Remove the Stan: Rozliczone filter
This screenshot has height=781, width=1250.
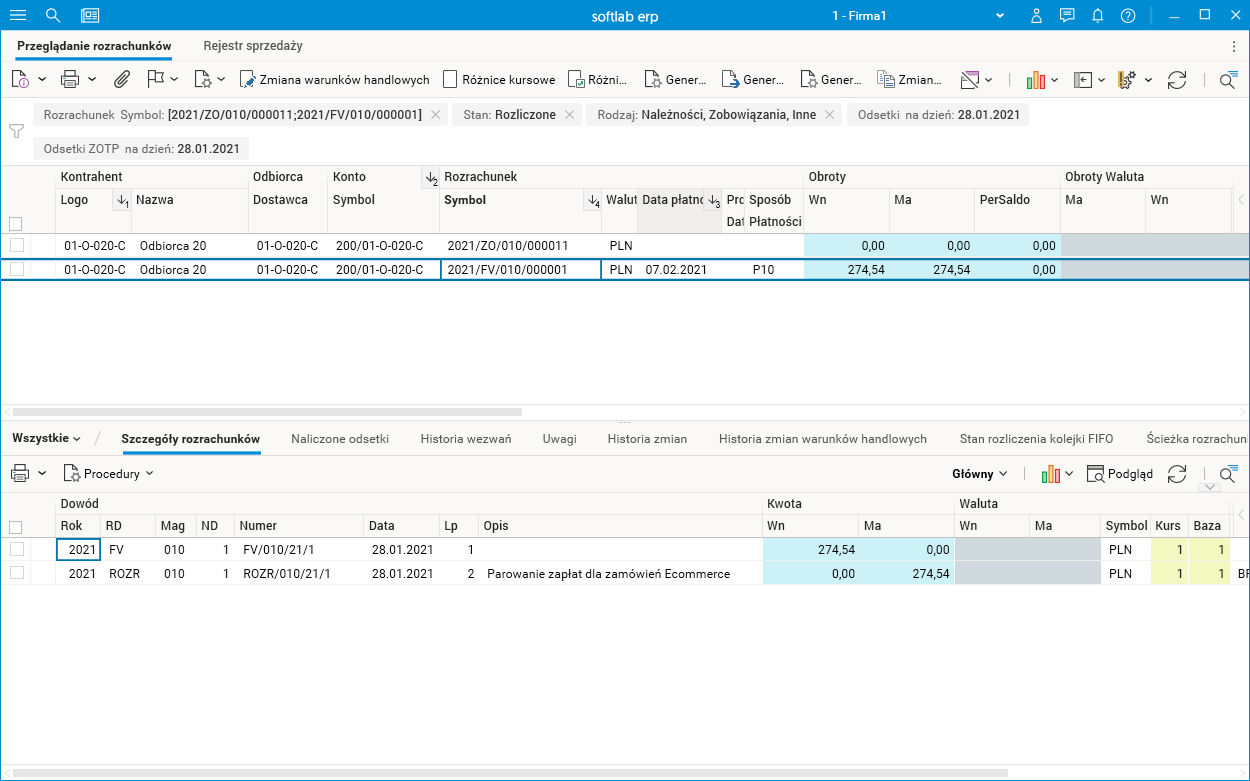click(569, 115)
